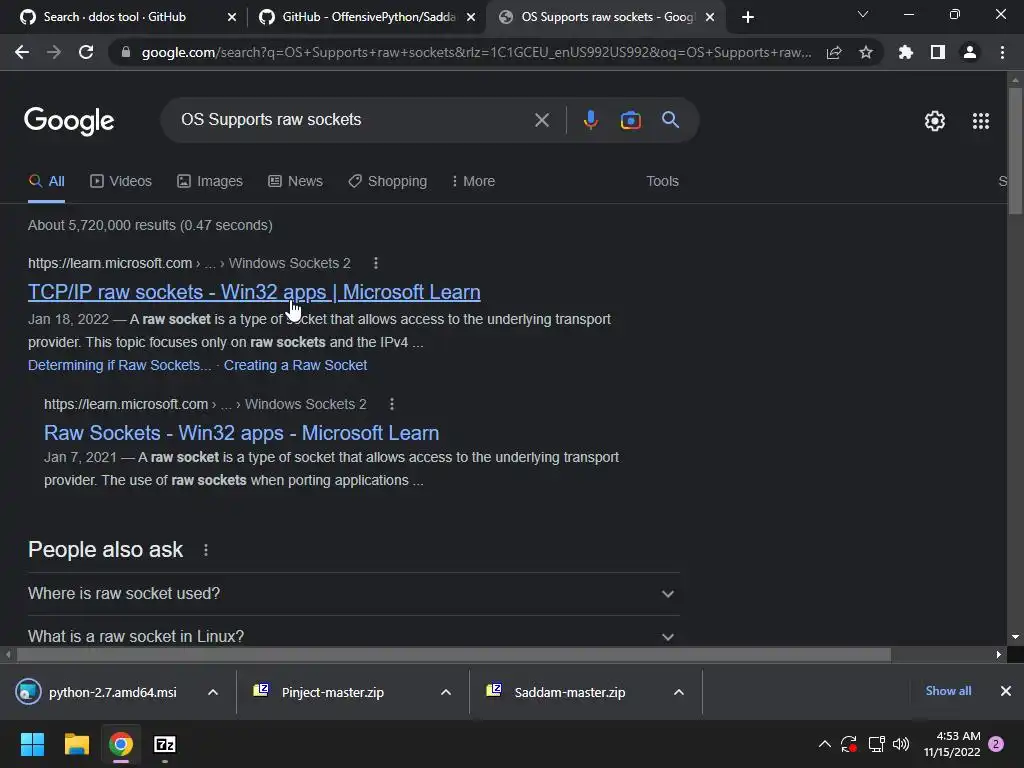Open the Google apps grid
This screenshot has width=1024, height=768.
981,121
